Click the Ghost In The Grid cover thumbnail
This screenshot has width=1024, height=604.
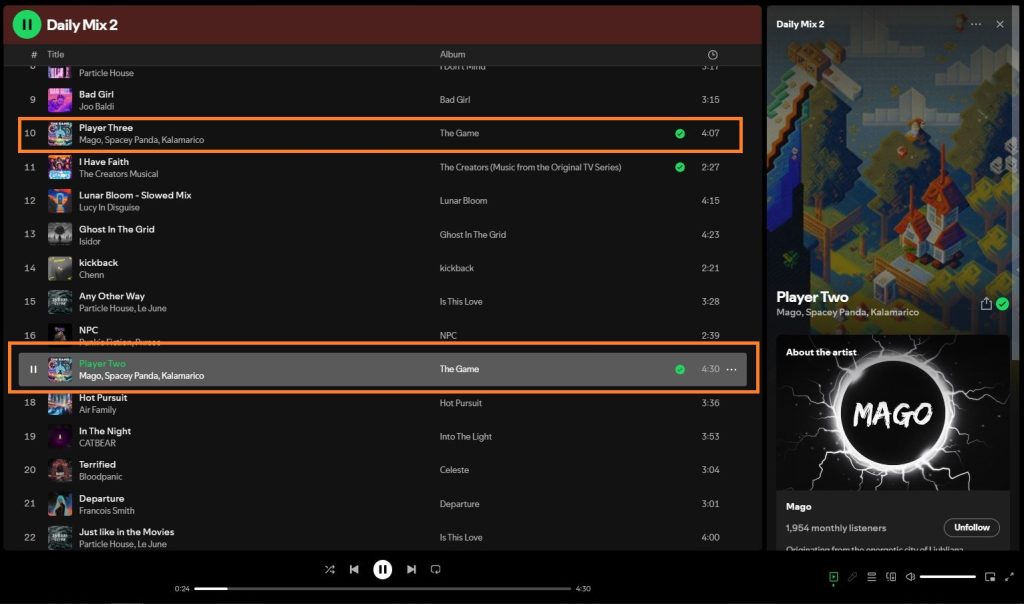60,234
